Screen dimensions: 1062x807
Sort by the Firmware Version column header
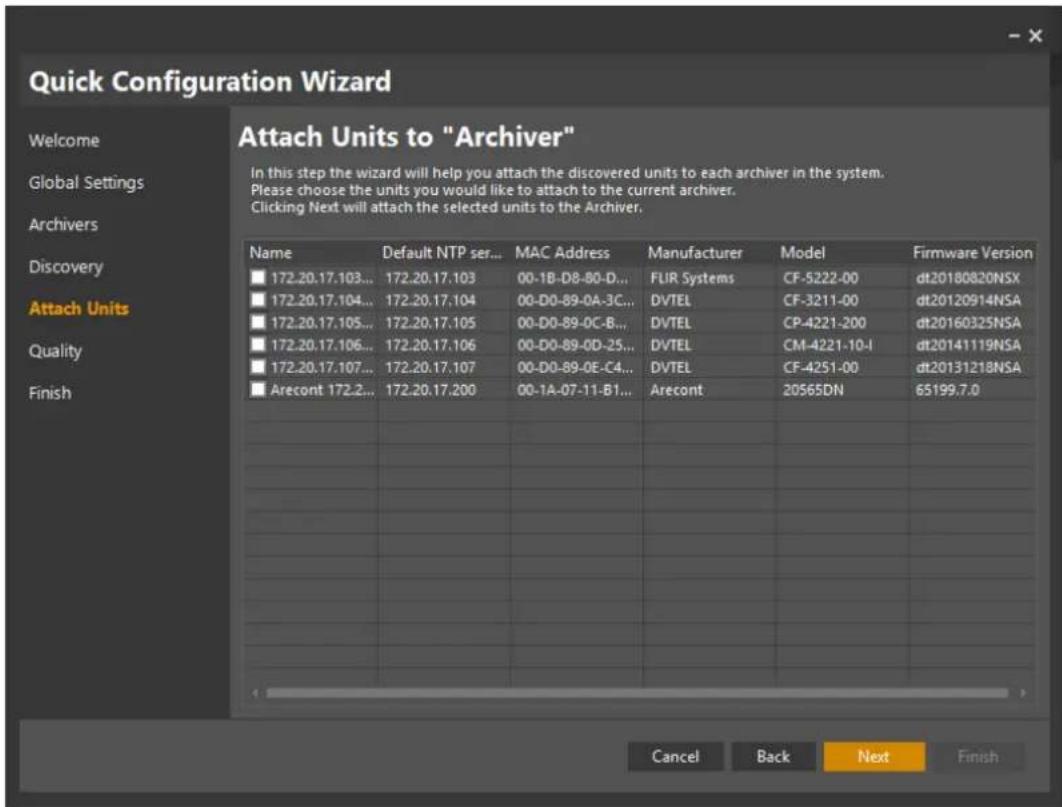973,253
